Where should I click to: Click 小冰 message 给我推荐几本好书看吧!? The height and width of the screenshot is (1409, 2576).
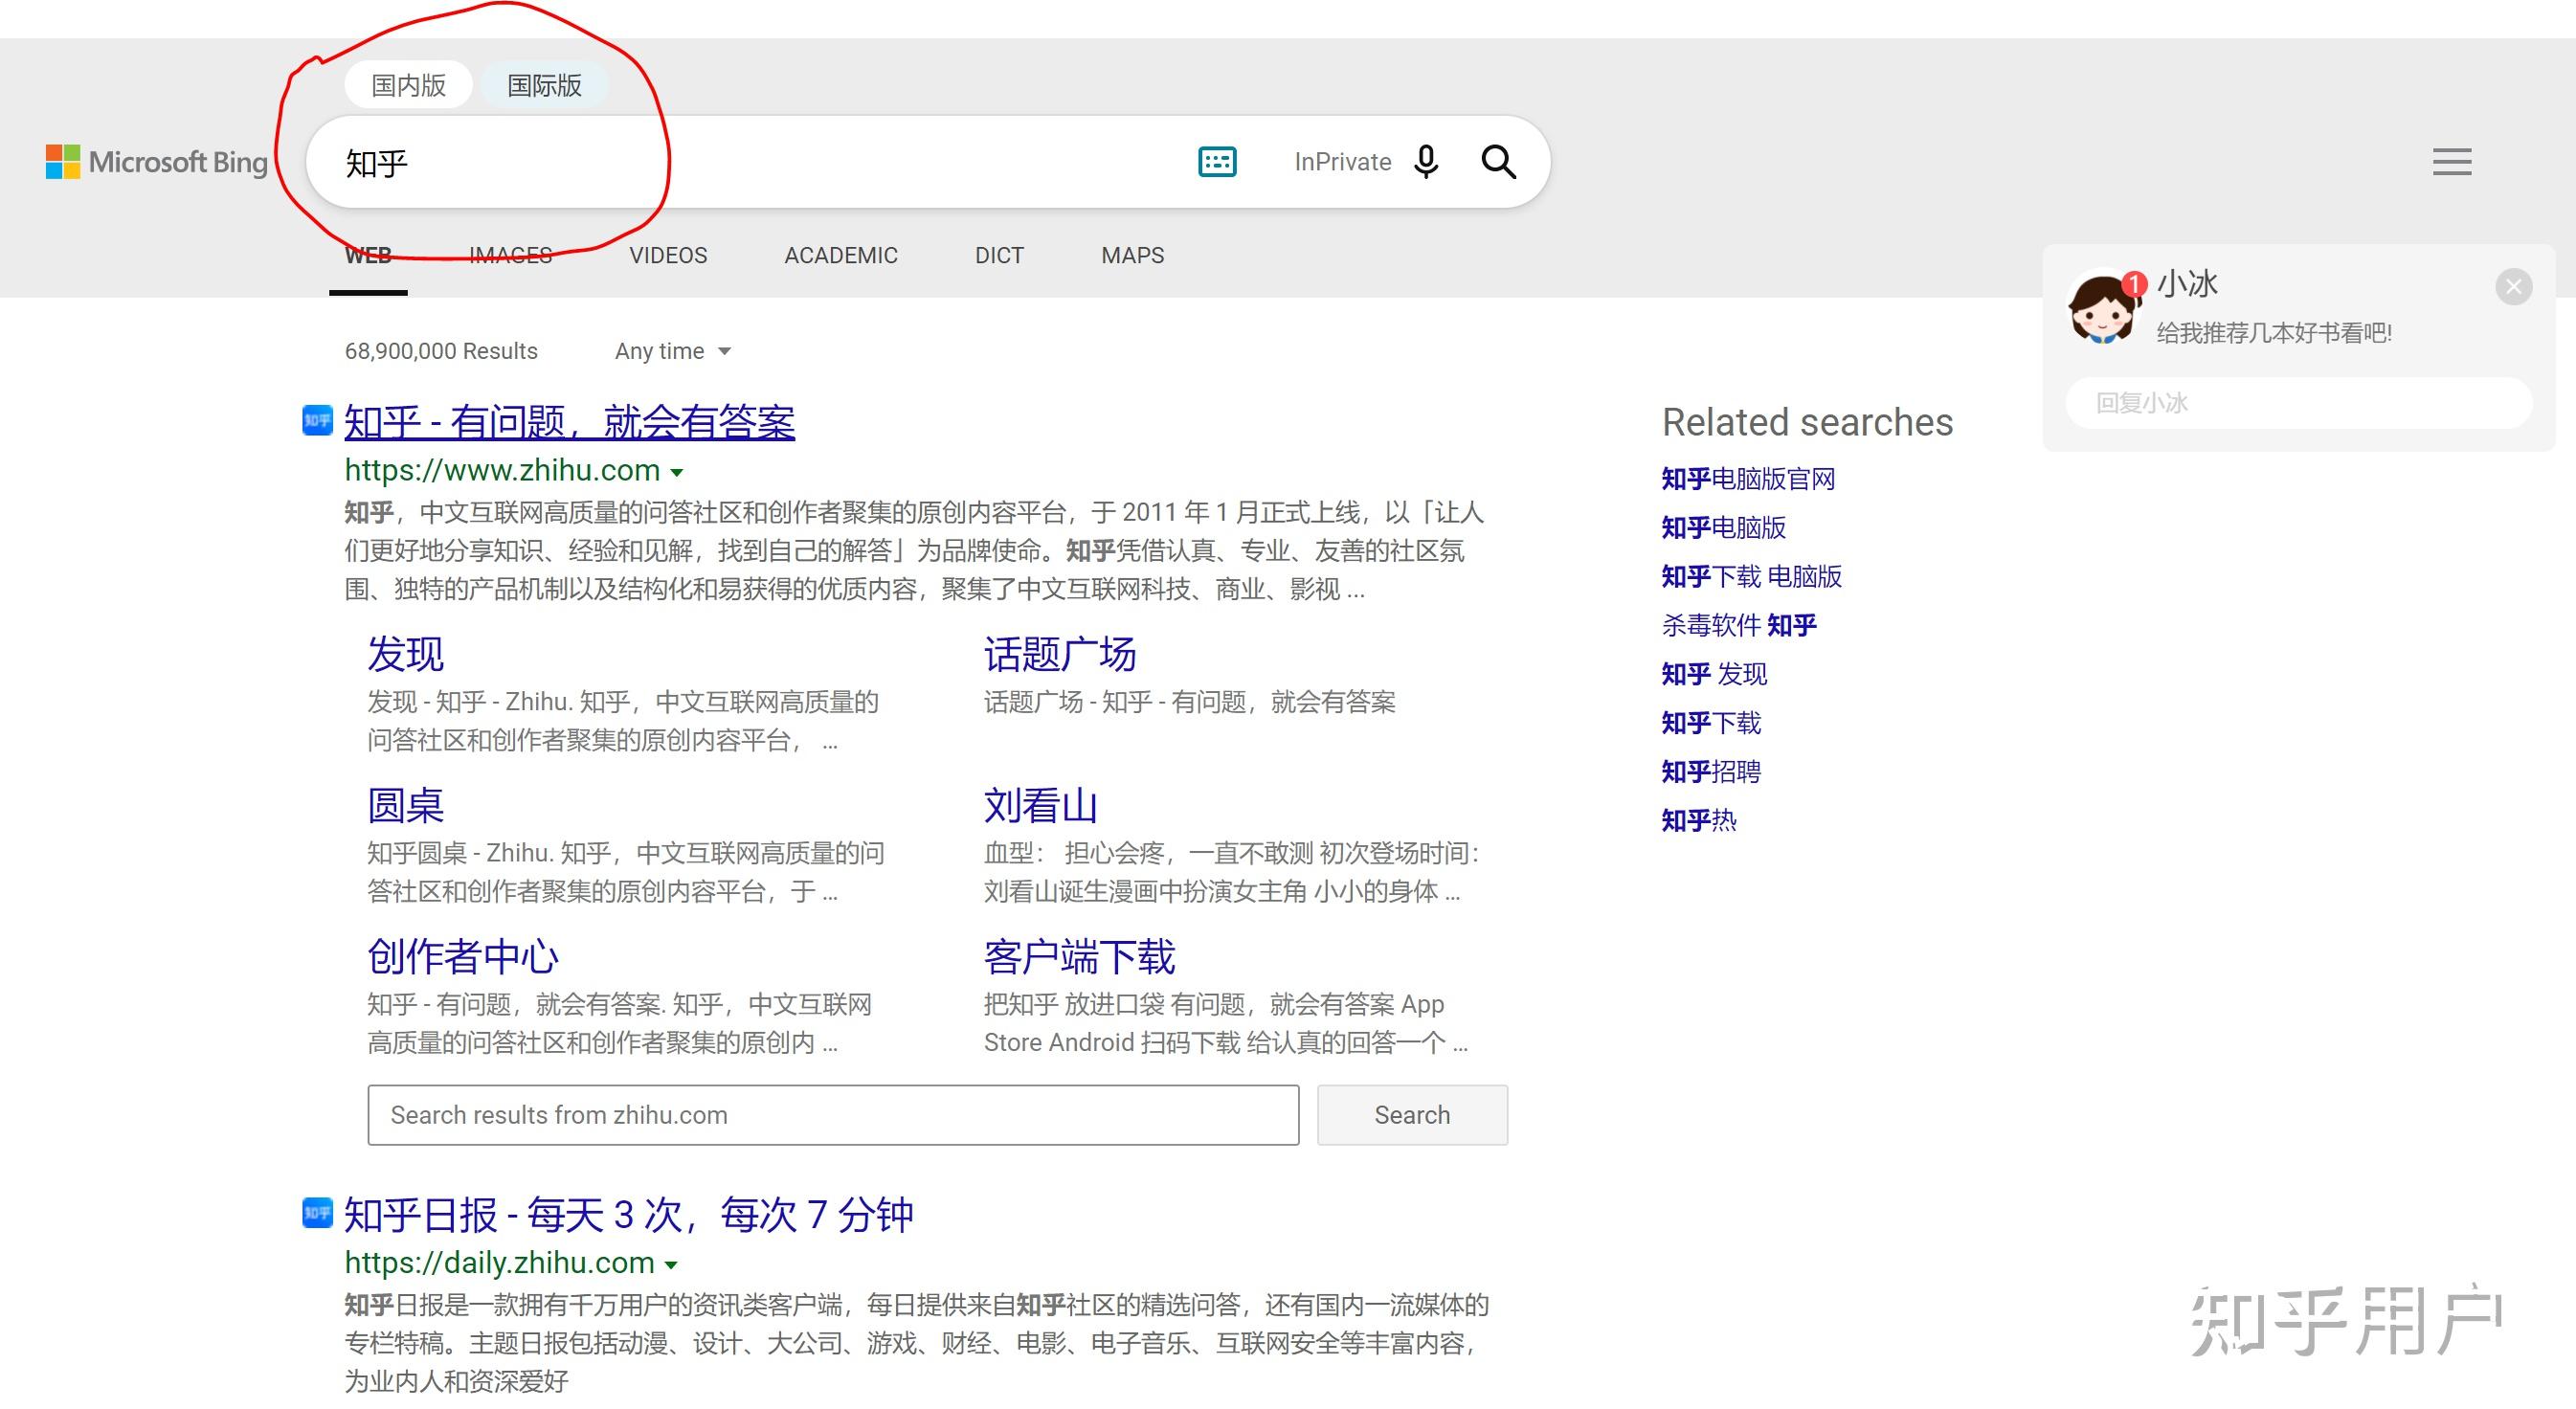tap(2274, 333)
